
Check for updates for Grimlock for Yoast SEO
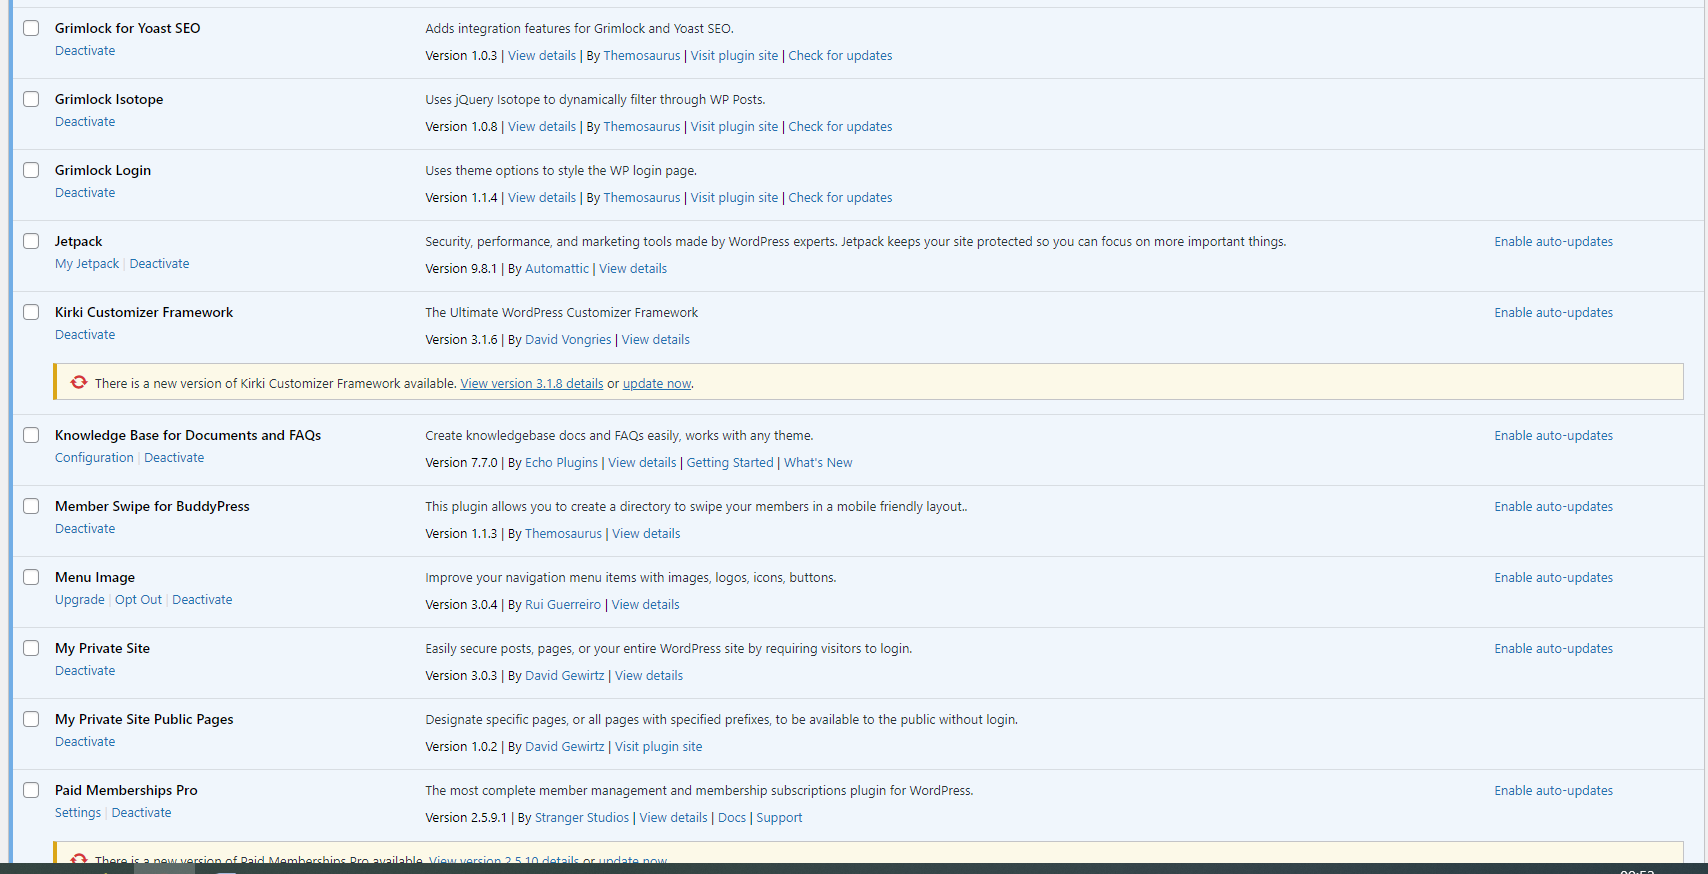pyautogui.click(x=840, y=56)
